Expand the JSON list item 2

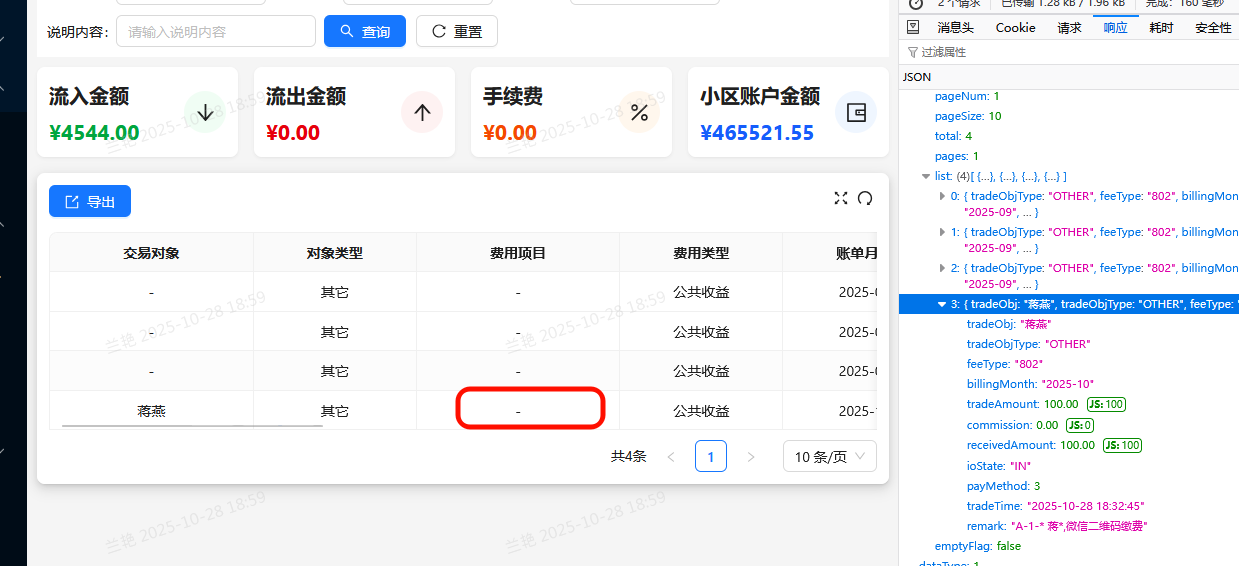[x=942, y=268]
